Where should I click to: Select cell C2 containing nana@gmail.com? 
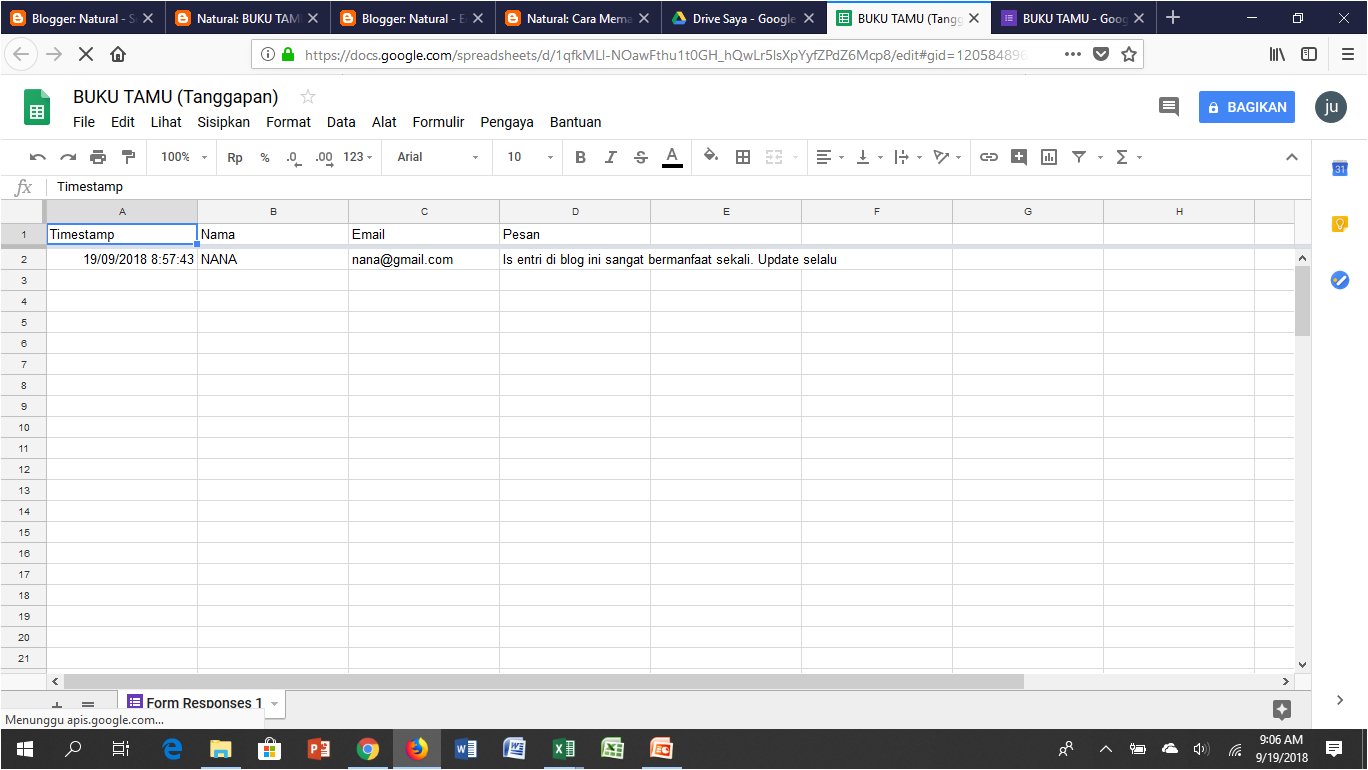click(424, 258)
